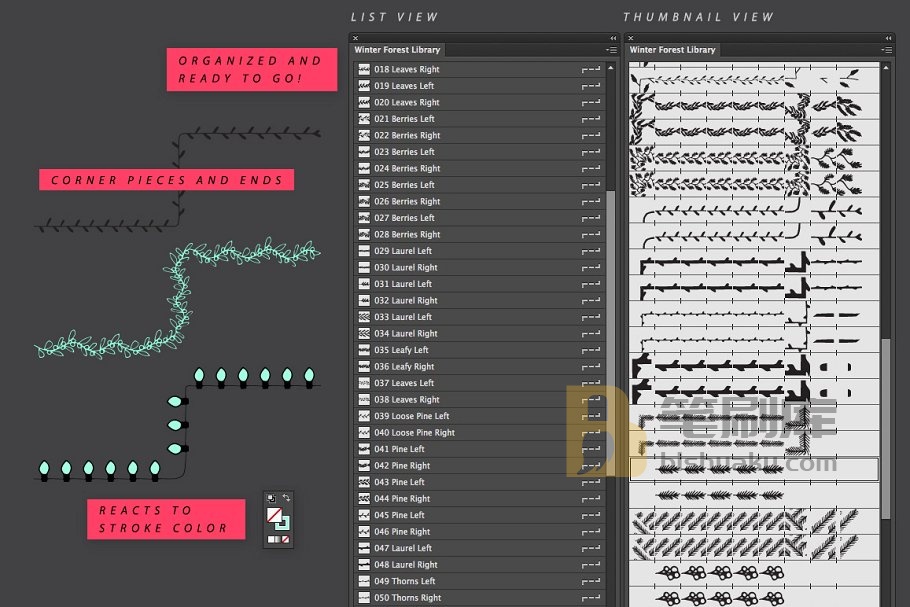Click the preview icon of 025 Berries Left

click(x=364, y=185)
